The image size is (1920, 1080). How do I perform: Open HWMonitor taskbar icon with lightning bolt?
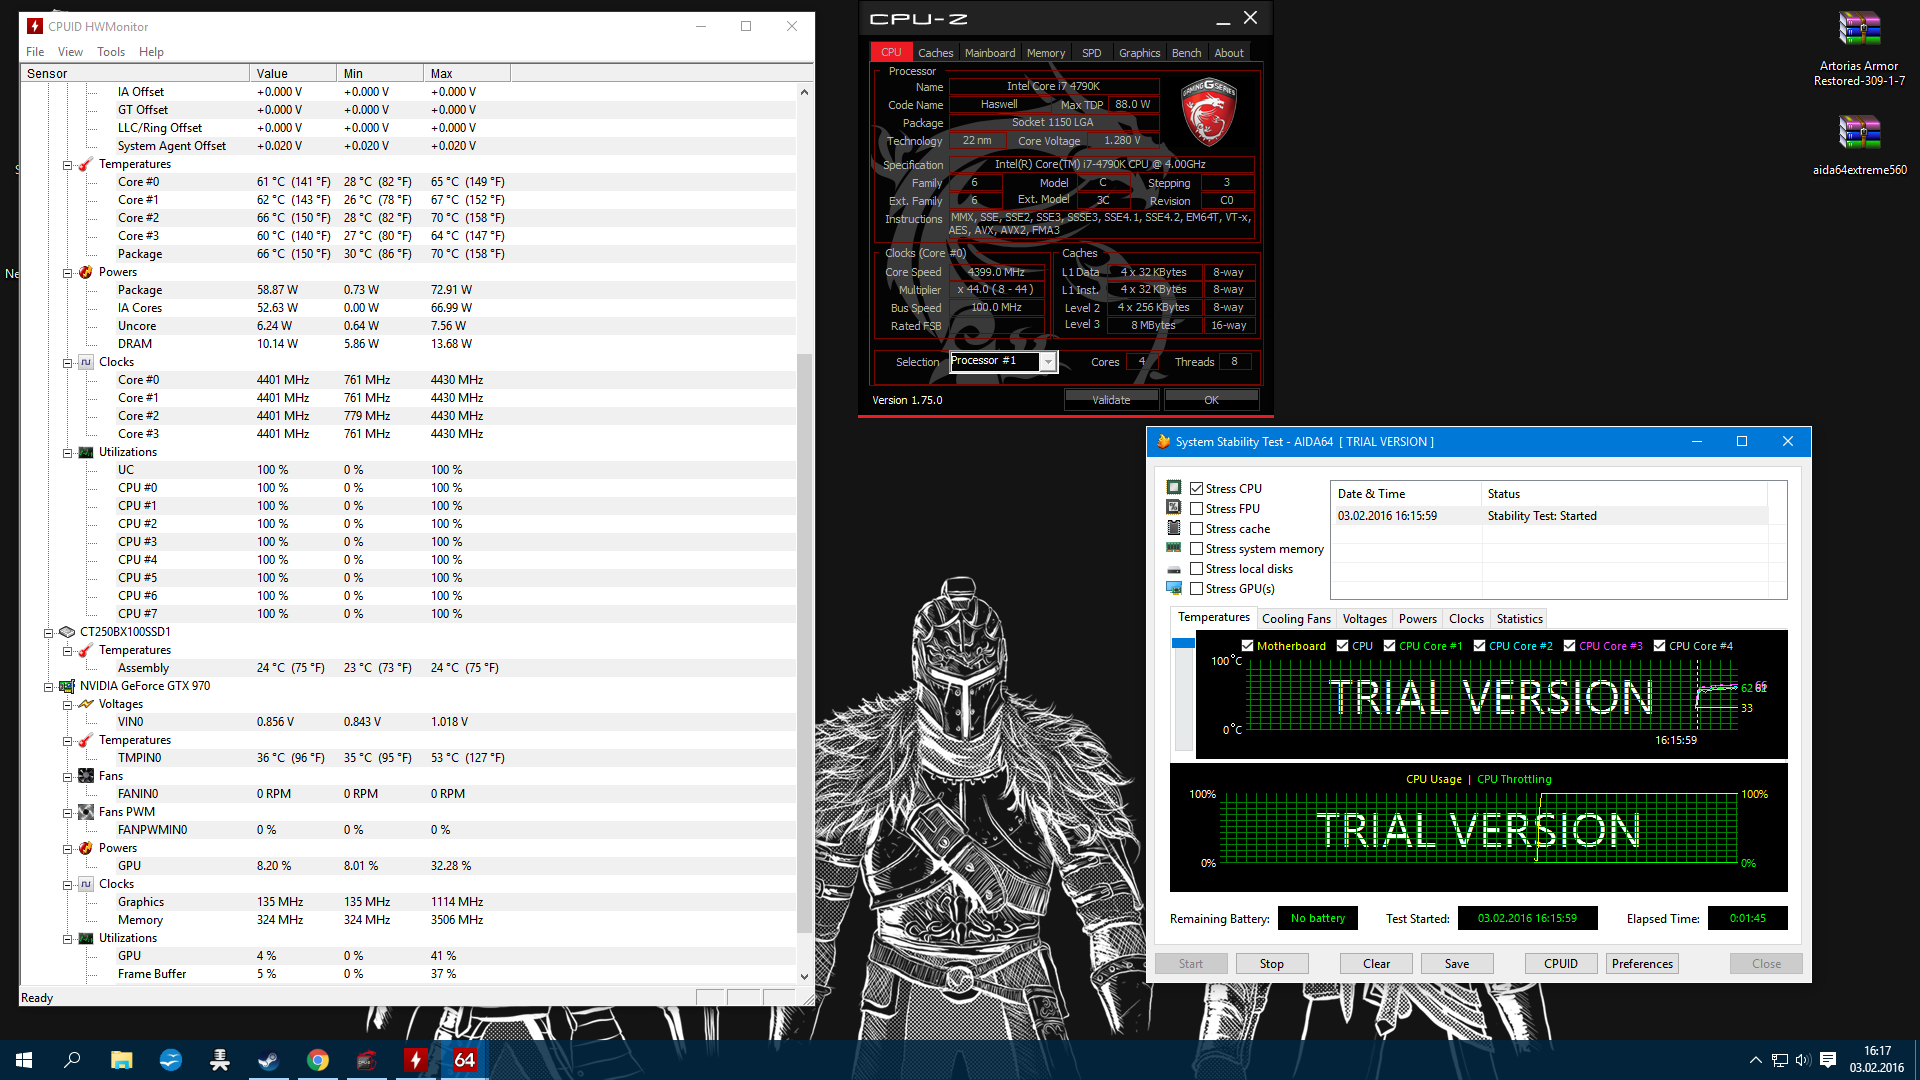point(415,1060)
